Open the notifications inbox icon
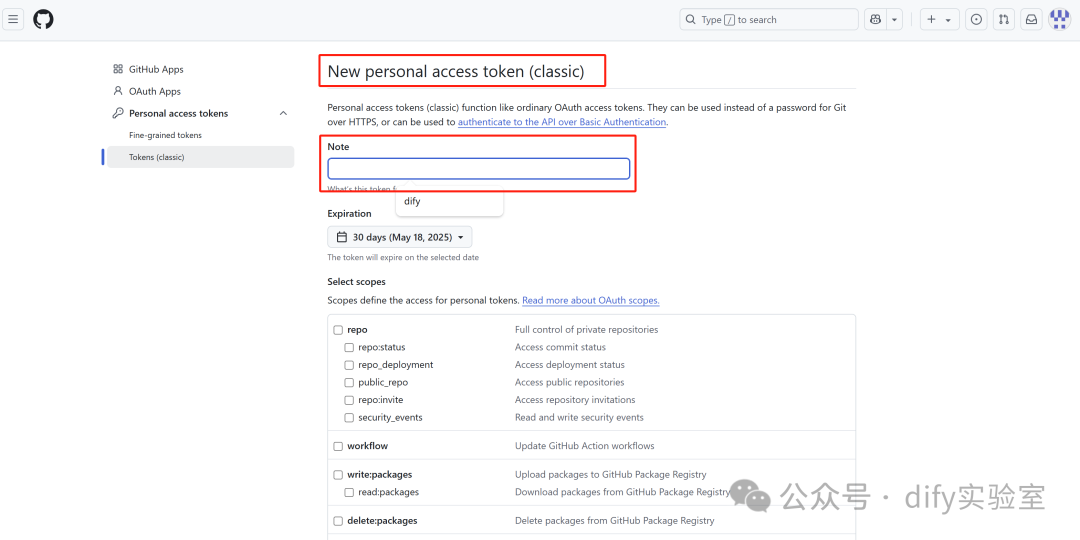 (x=1031, y=19)
